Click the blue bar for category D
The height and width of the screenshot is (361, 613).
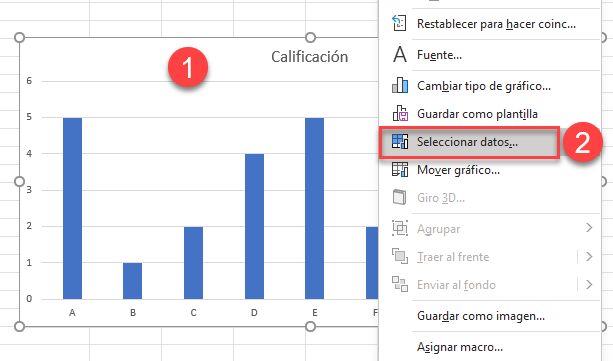254,226
